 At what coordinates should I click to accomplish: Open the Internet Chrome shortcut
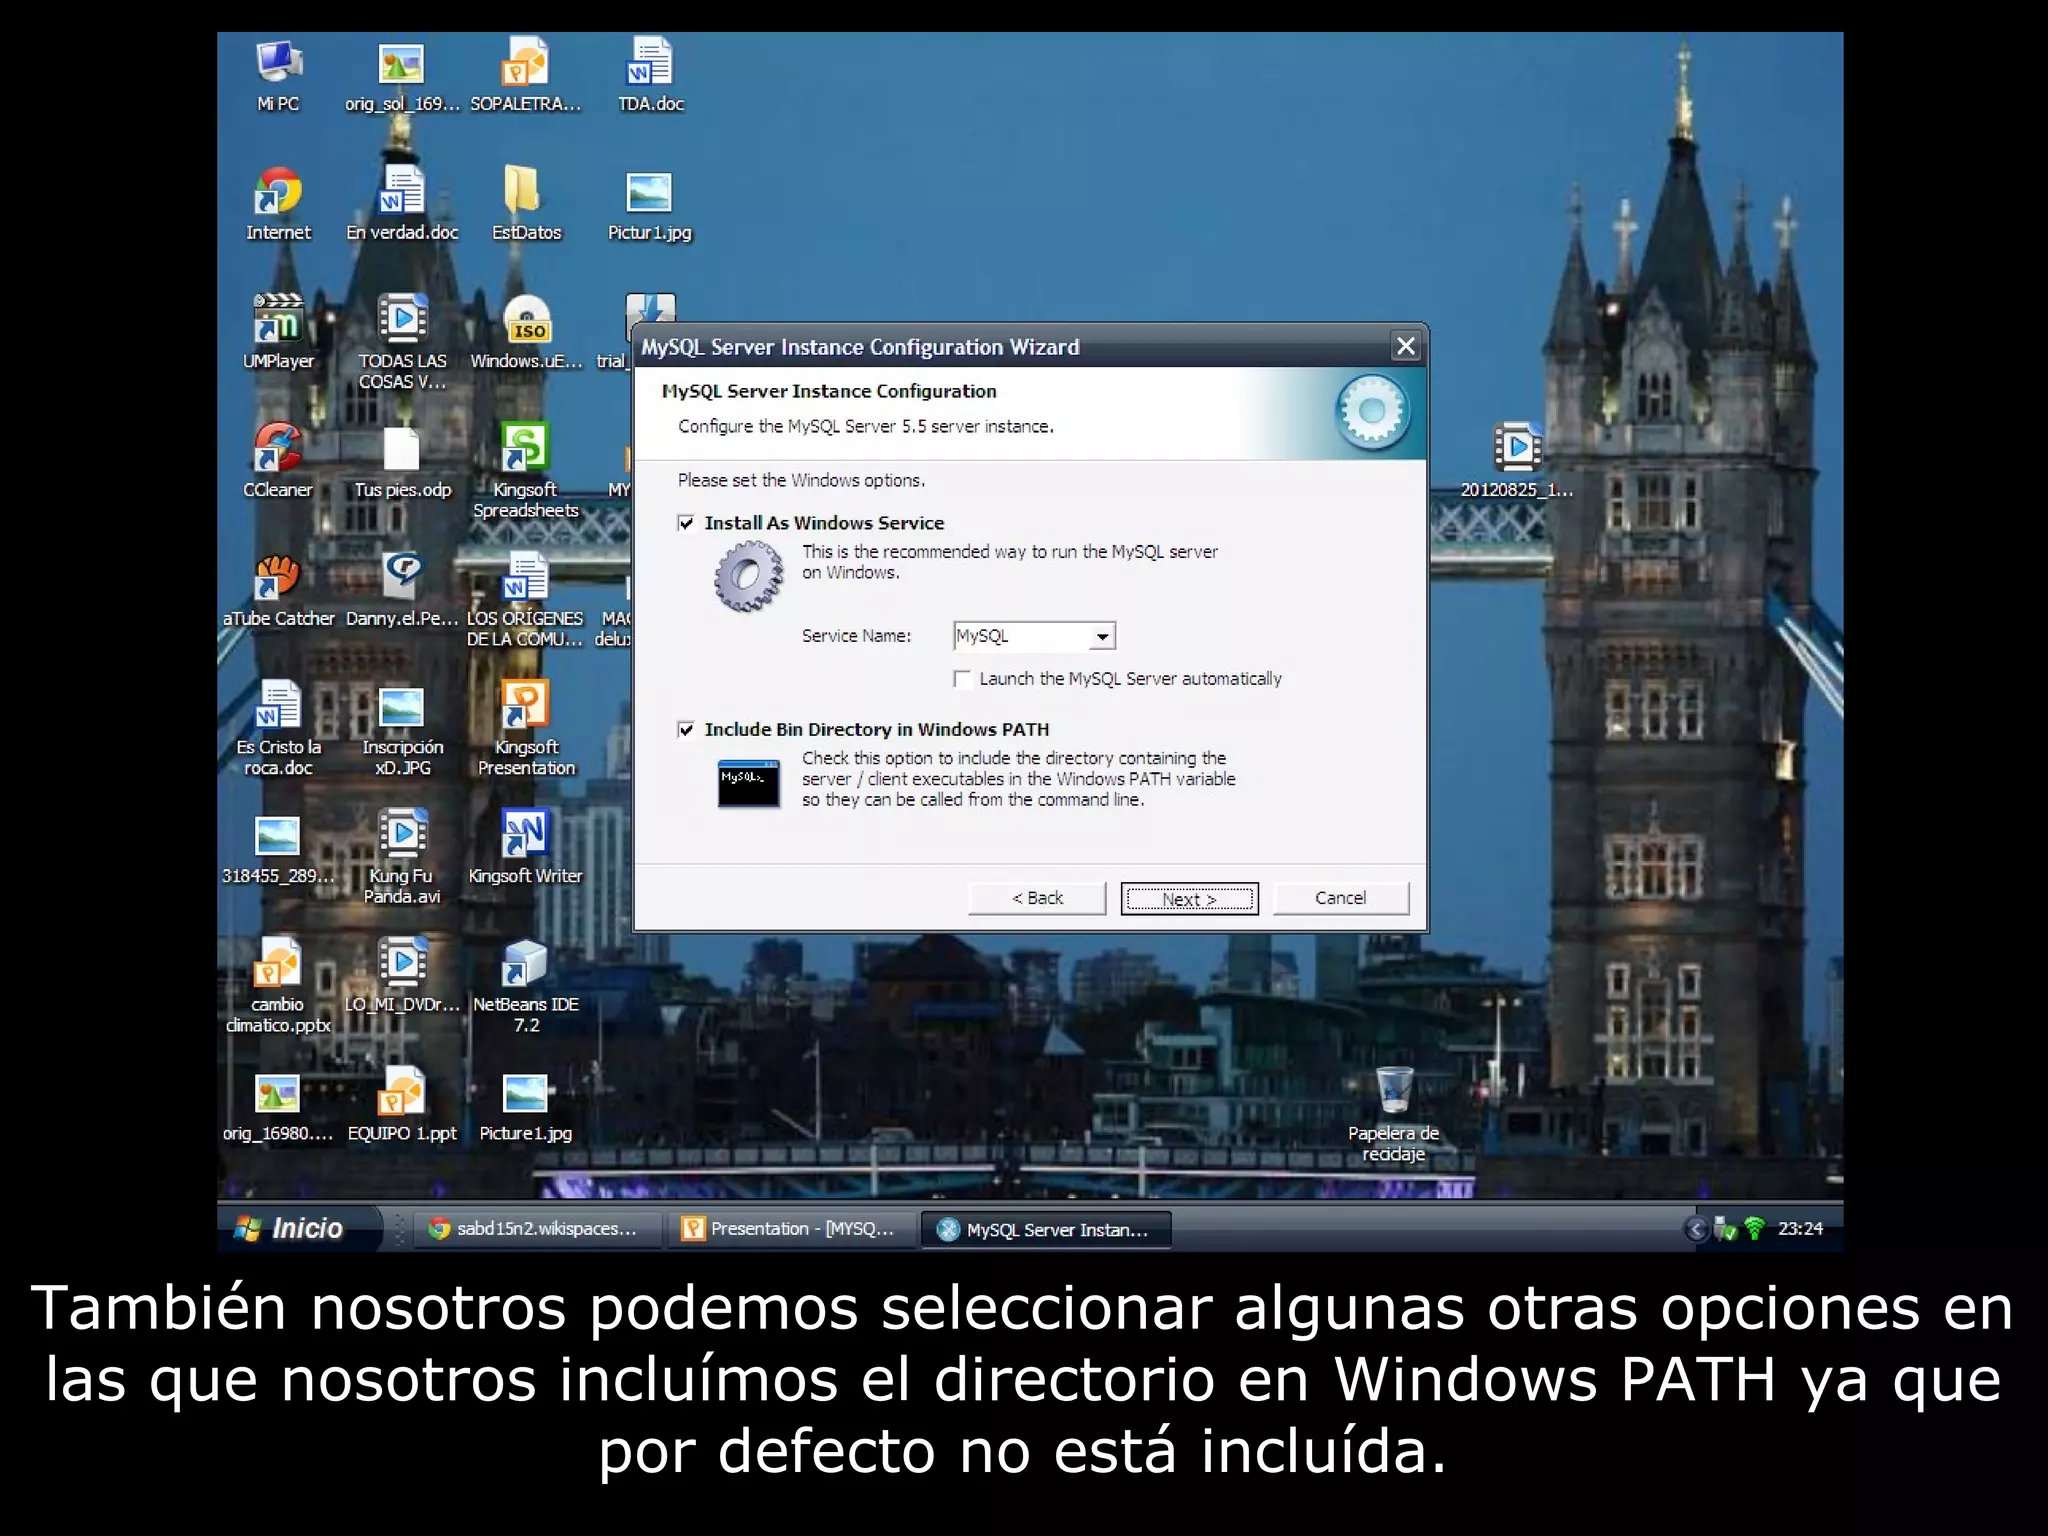click(x=278, y=205)
